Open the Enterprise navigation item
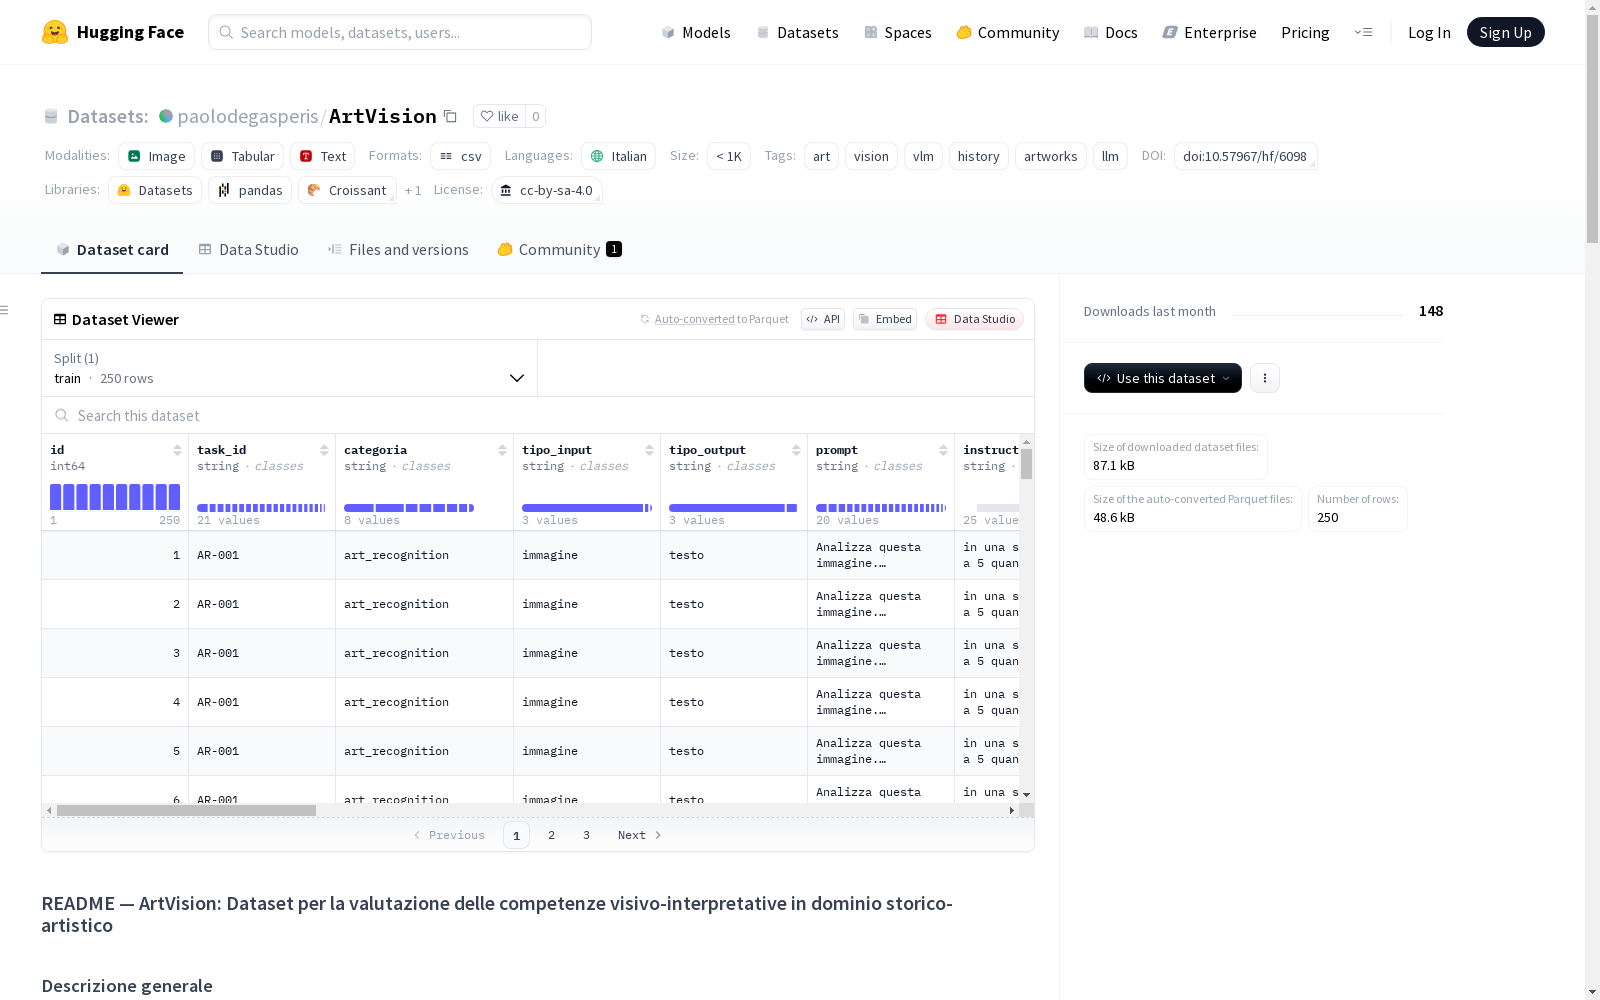1600x1000 pixels. coord(1210,32)
